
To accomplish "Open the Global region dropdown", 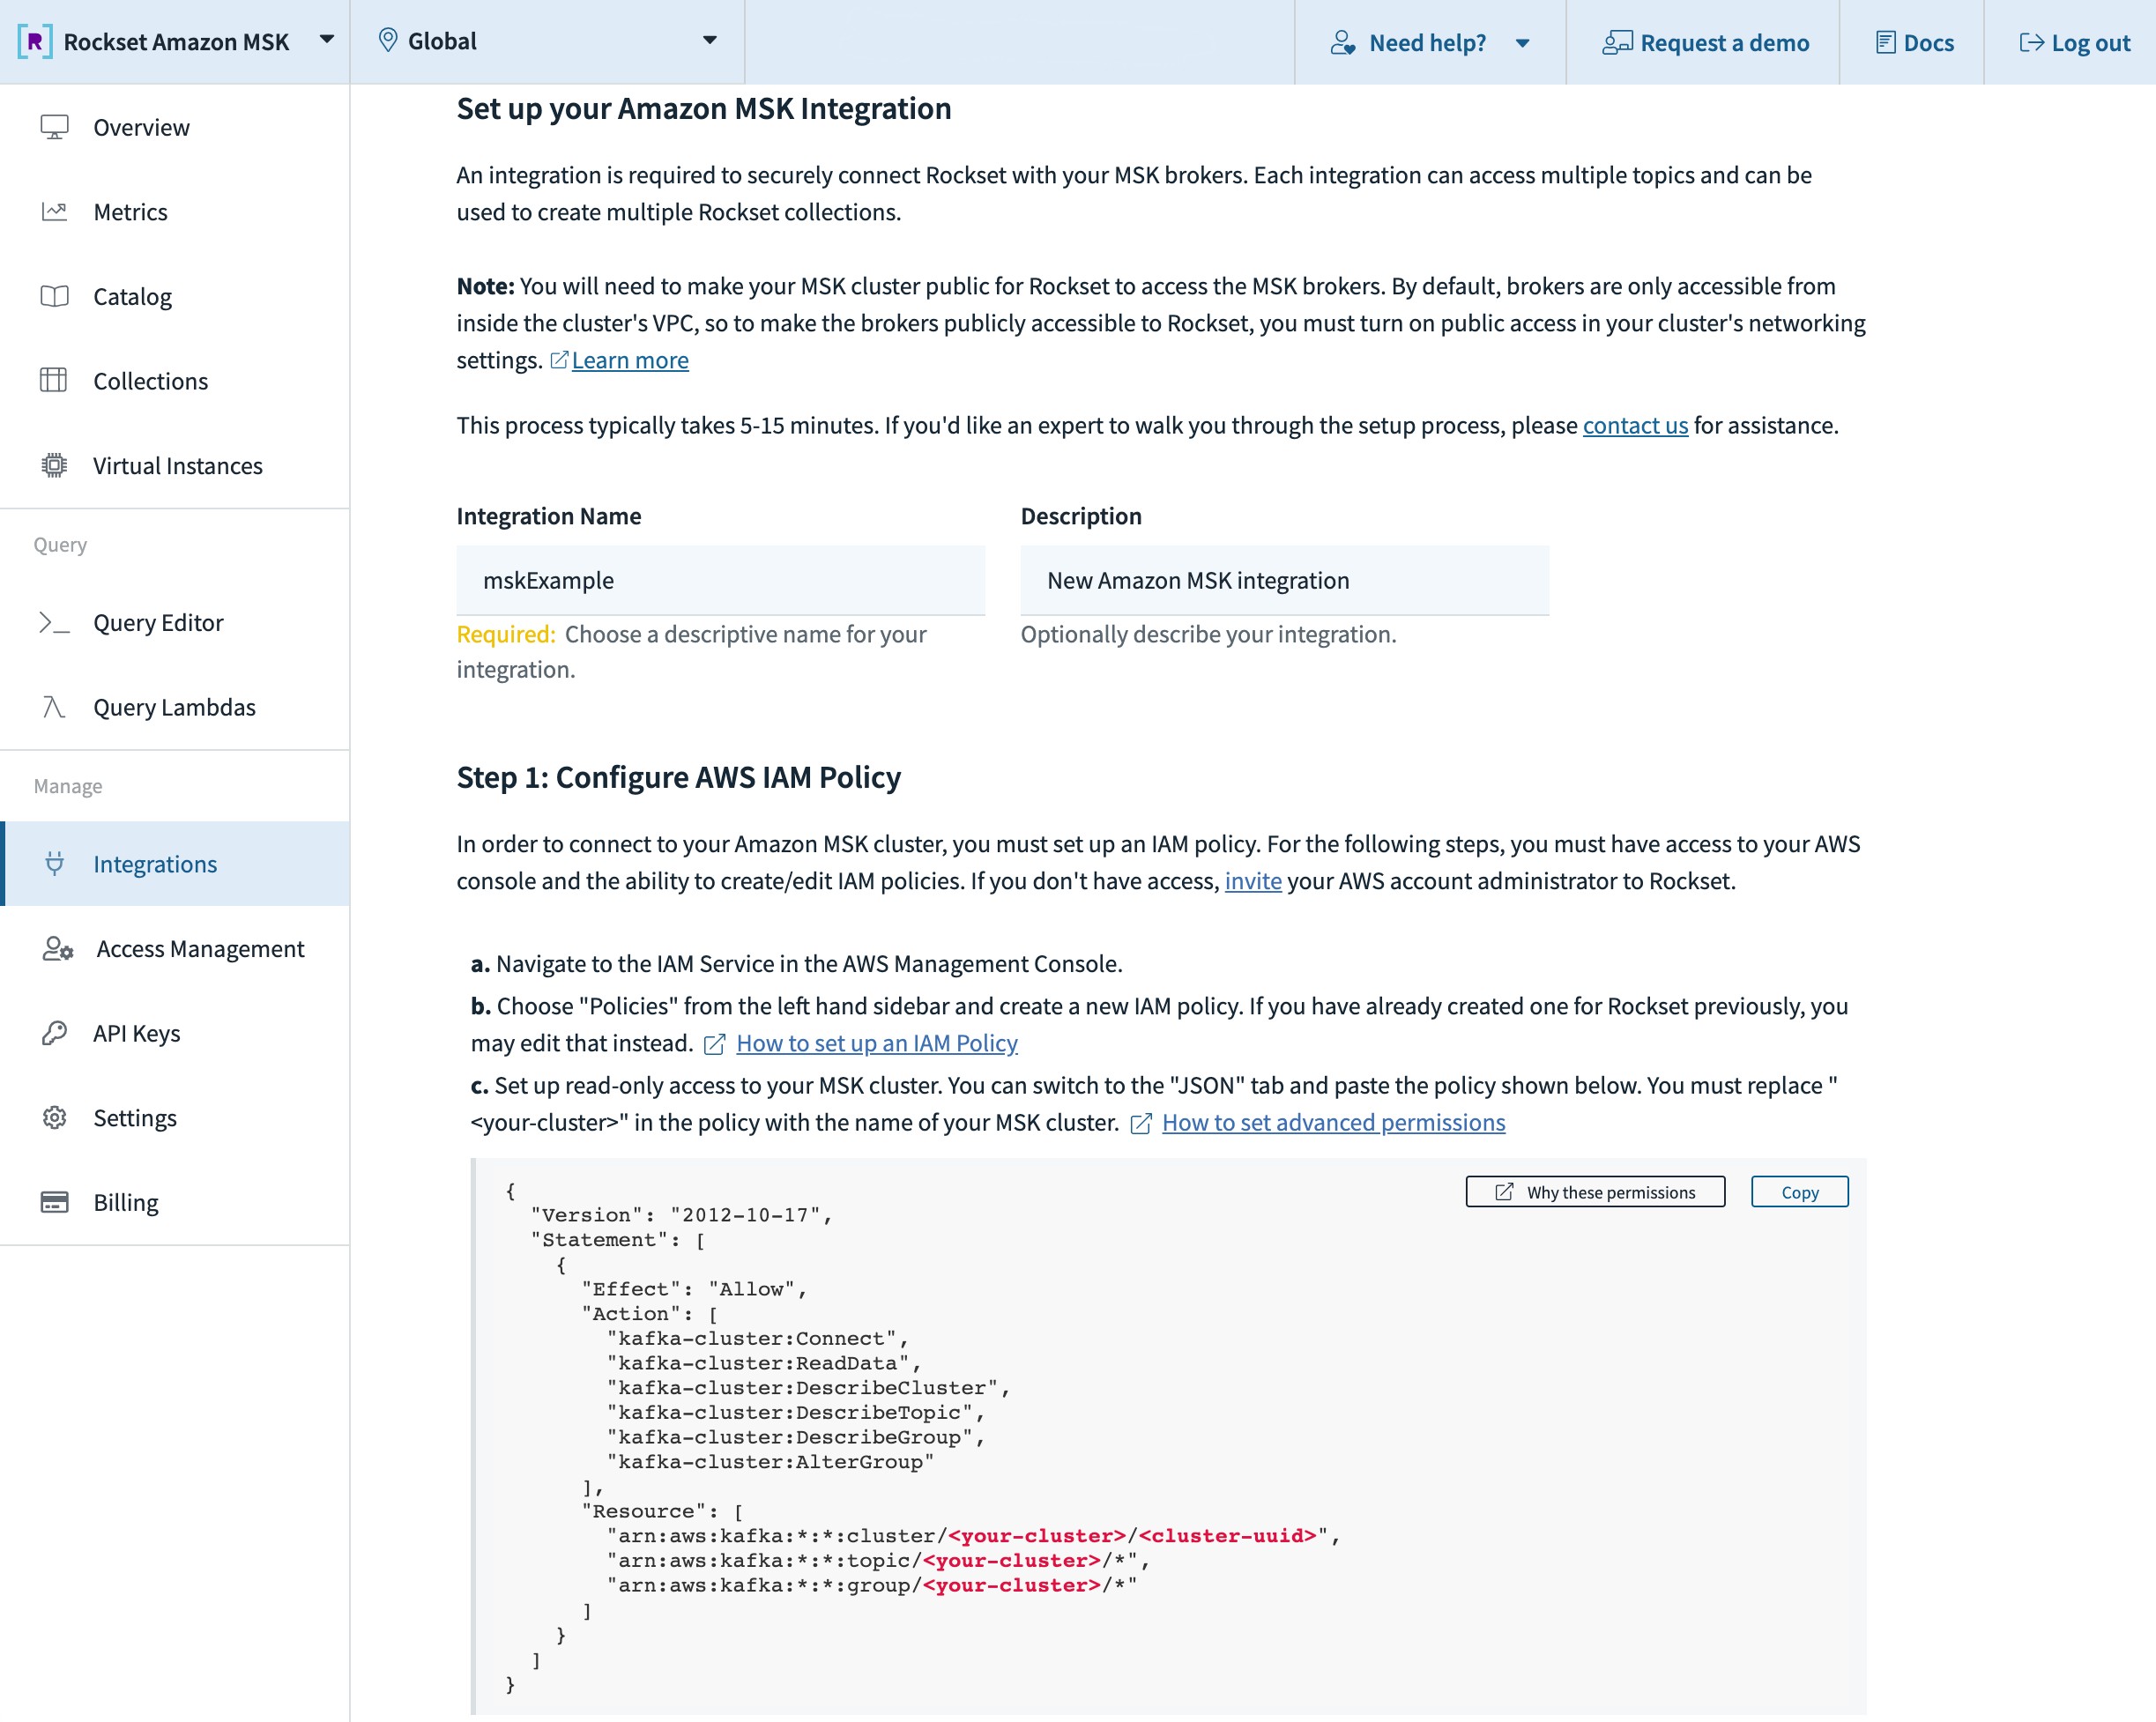I will (709, 40).
